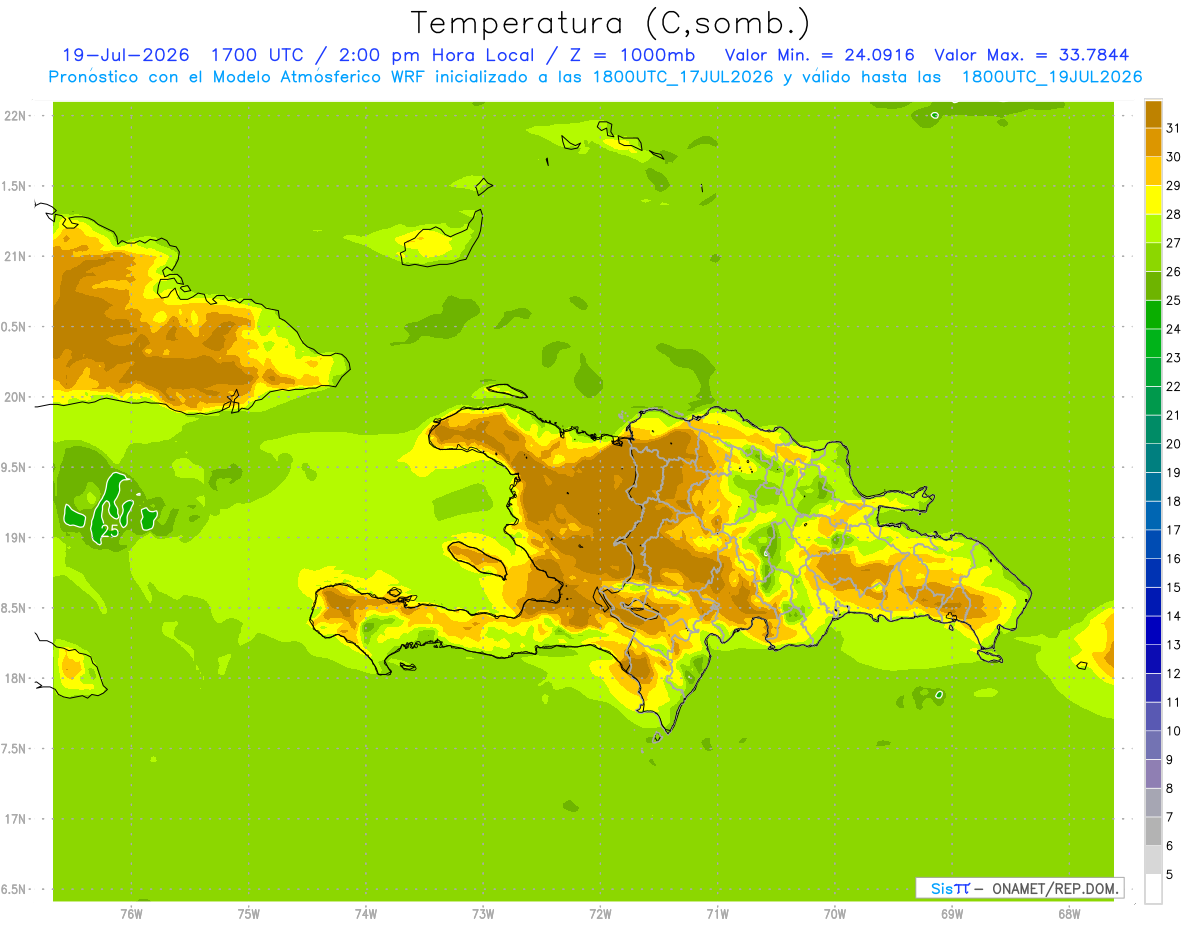Click the "75W" longitude axis label
This screenshot has height=927, width=1200.
point(248,913)
